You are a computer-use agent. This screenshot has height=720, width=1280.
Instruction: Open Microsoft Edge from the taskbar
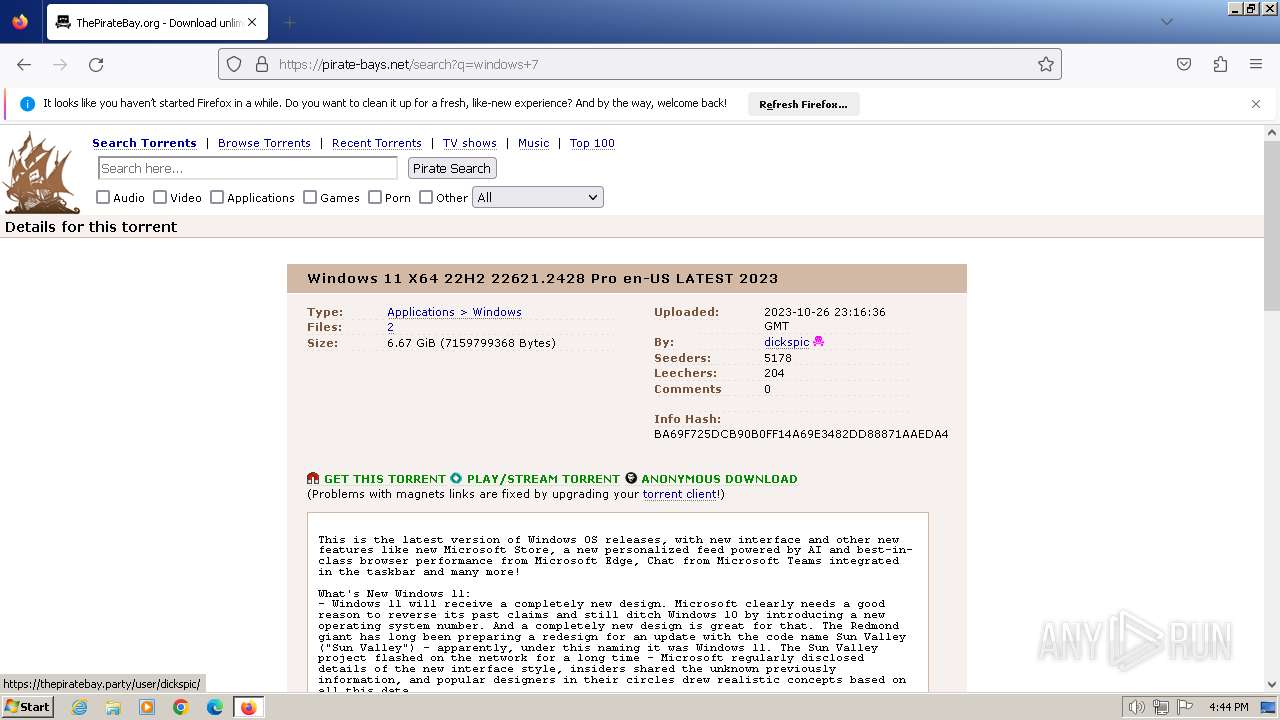pos(215,707)
